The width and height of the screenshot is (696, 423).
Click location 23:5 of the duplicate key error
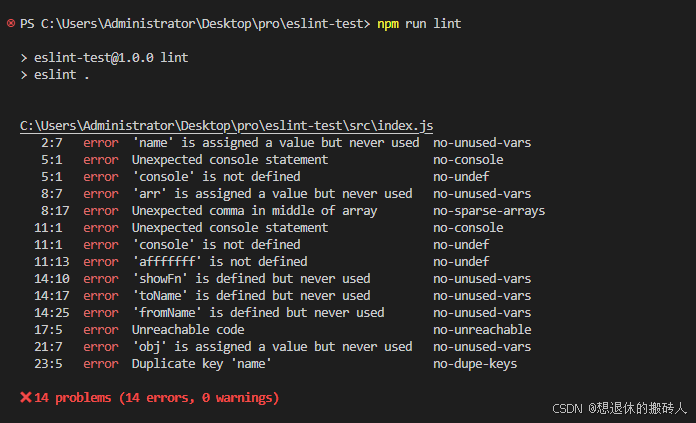(48, 364)
